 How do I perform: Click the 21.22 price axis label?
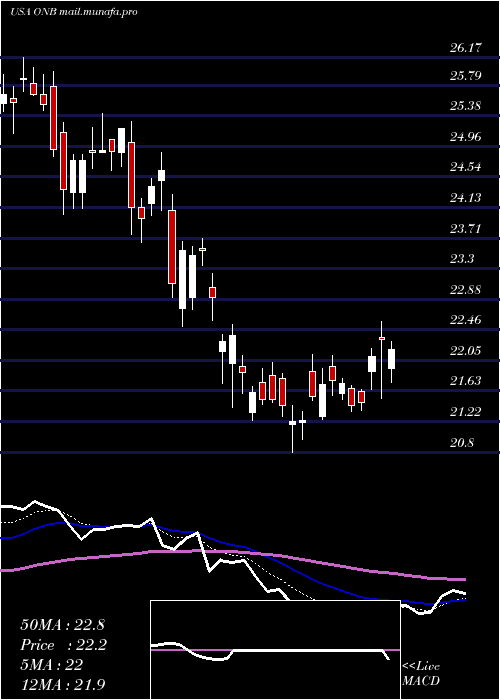click(x=466, y=412)
